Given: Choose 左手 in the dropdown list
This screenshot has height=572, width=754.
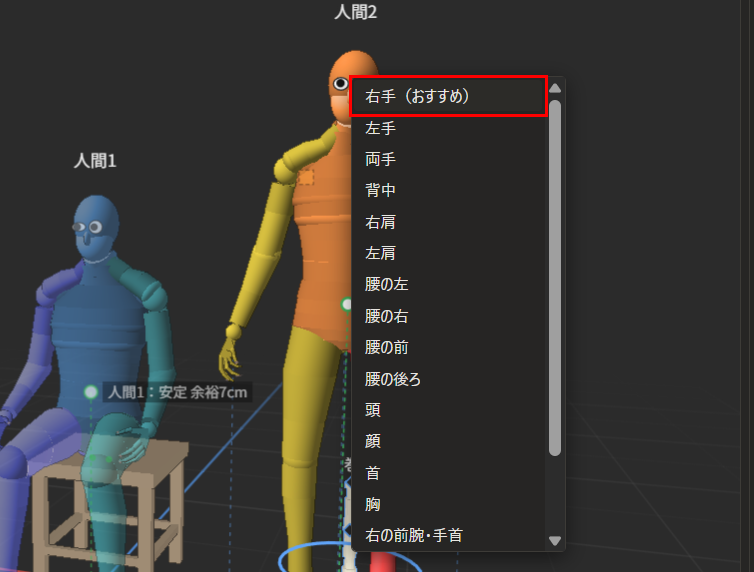Looking at the screenshot, I should tap(448, 128).
